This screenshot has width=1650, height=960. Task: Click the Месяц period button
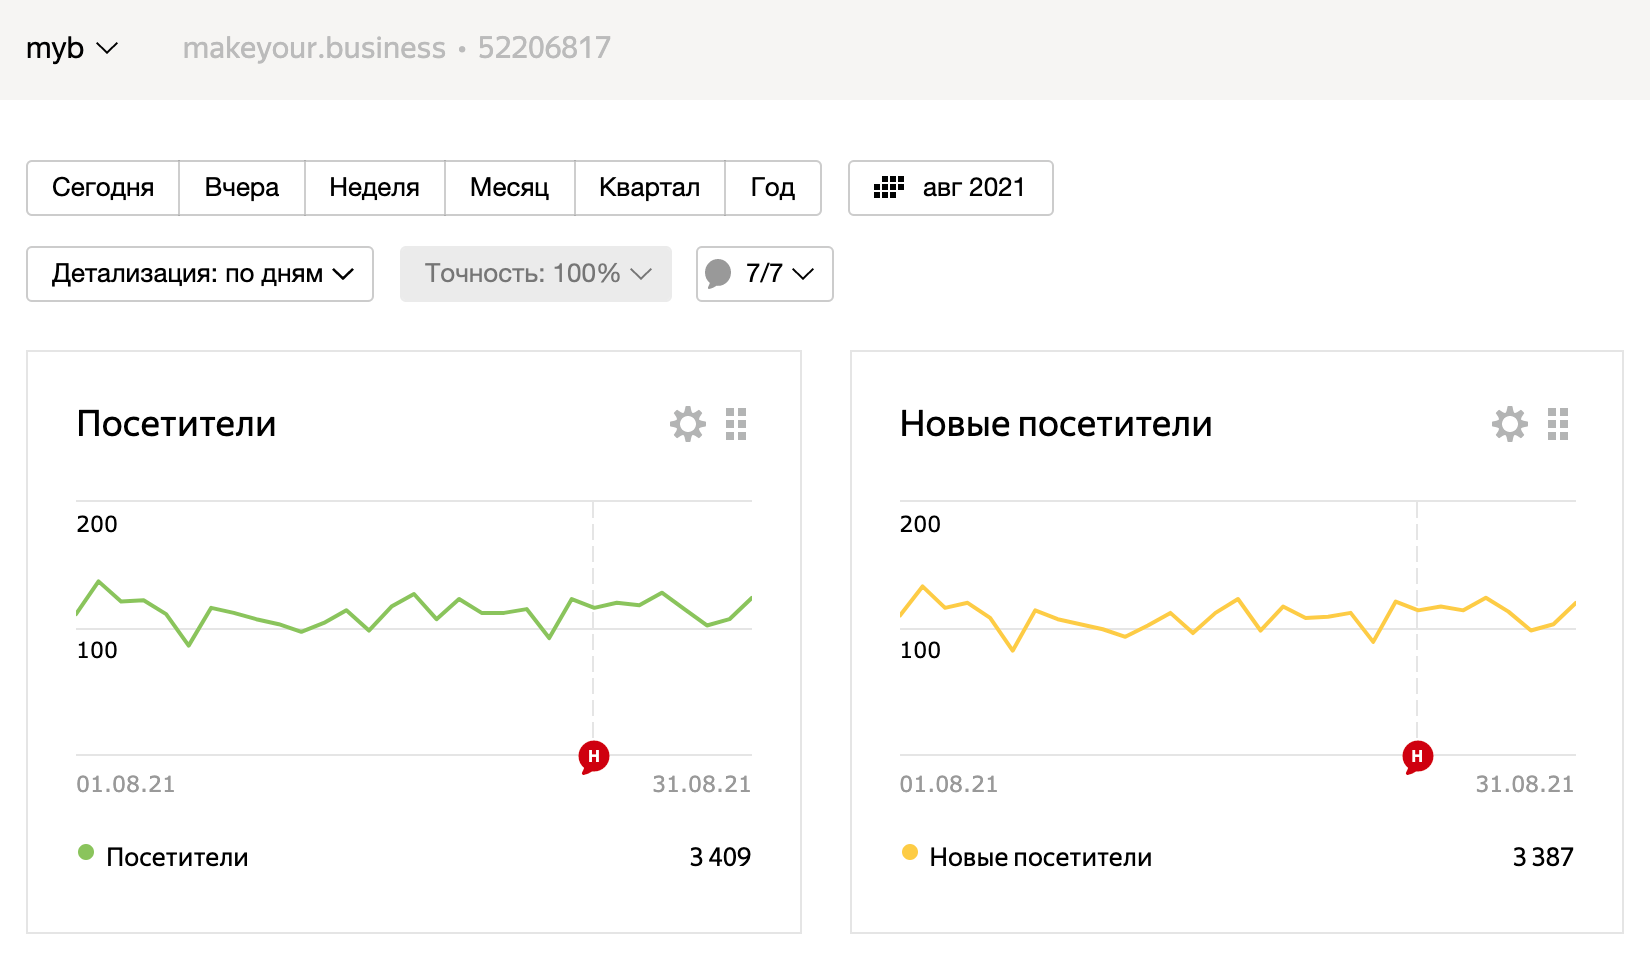click(509, 188)
